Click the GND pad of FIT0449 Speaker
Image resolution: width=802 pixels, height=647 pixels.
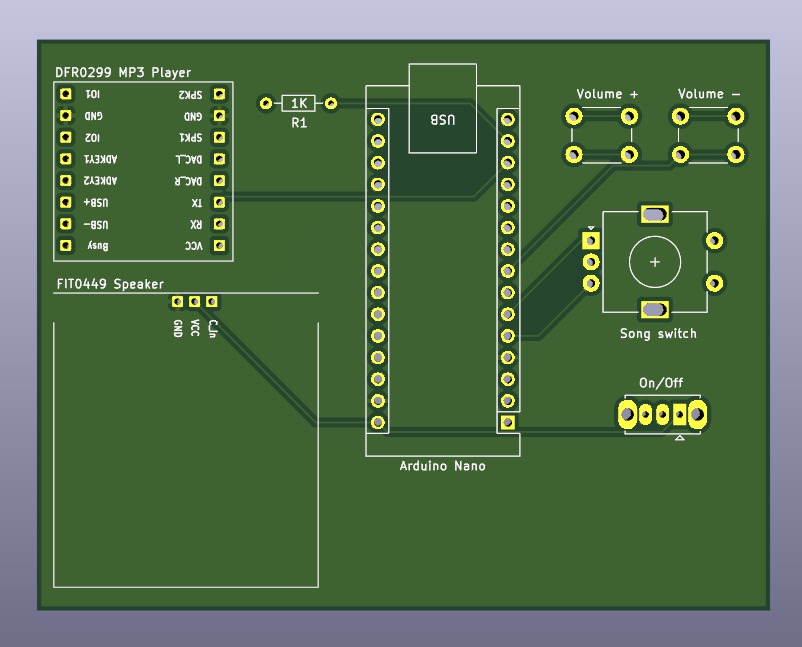coord(177,302)
